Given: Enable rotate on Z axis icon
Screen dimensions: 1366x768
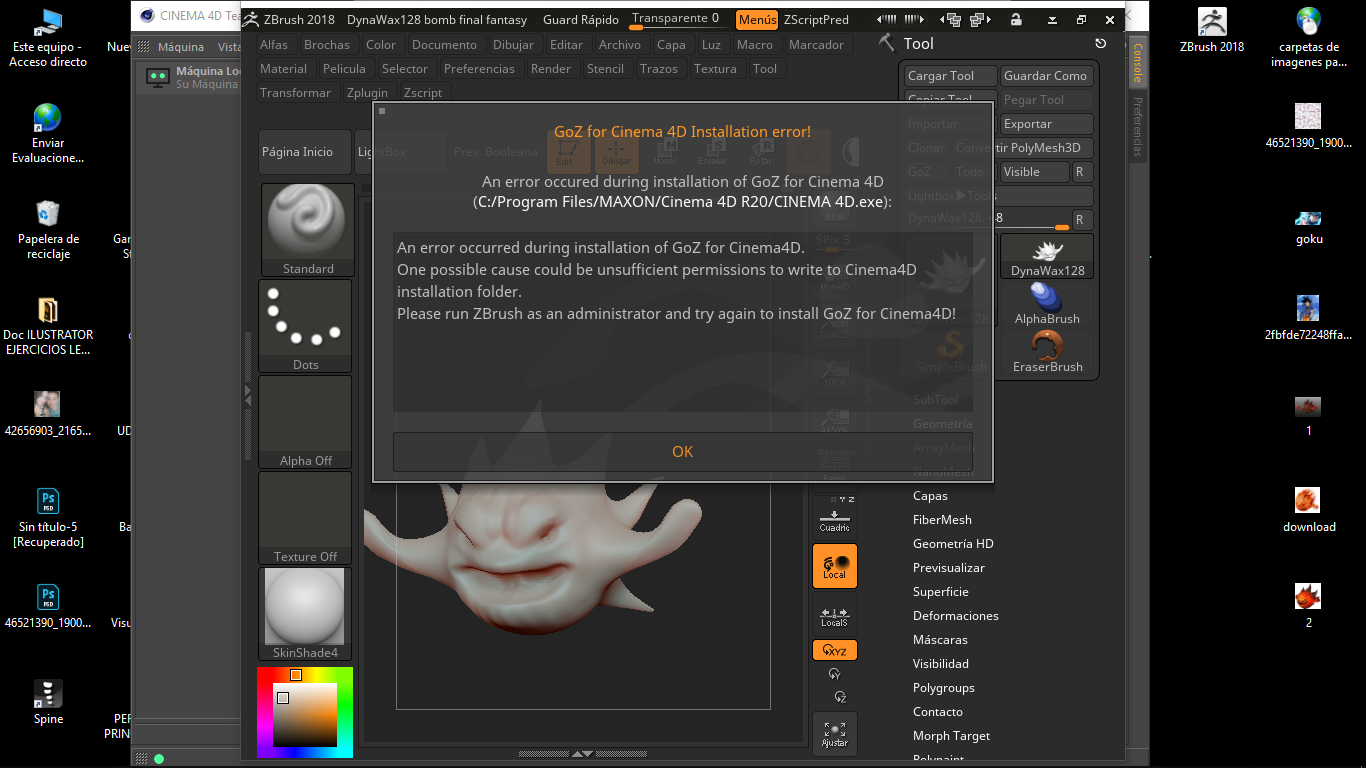Looking at the screenshot, I should [840, 697].
